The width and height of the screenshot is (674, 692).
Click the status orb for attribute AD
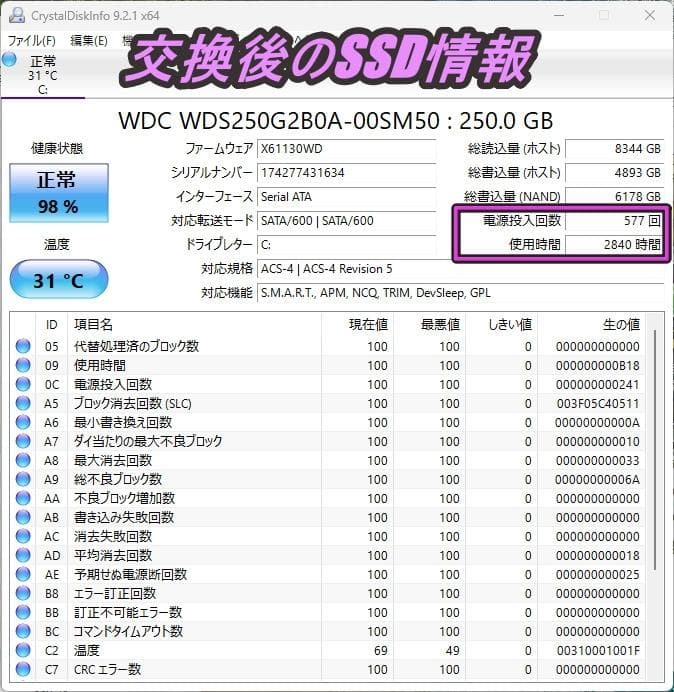[23, 555]
